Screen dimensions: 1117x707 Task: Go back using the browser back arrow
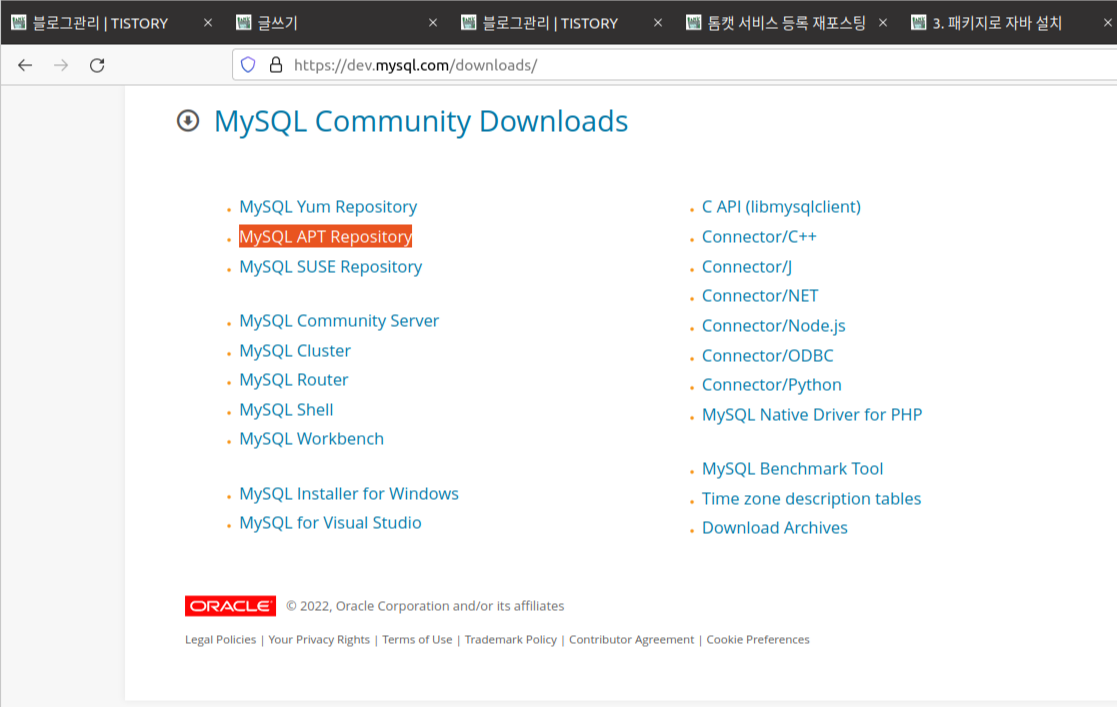(25, 66)
